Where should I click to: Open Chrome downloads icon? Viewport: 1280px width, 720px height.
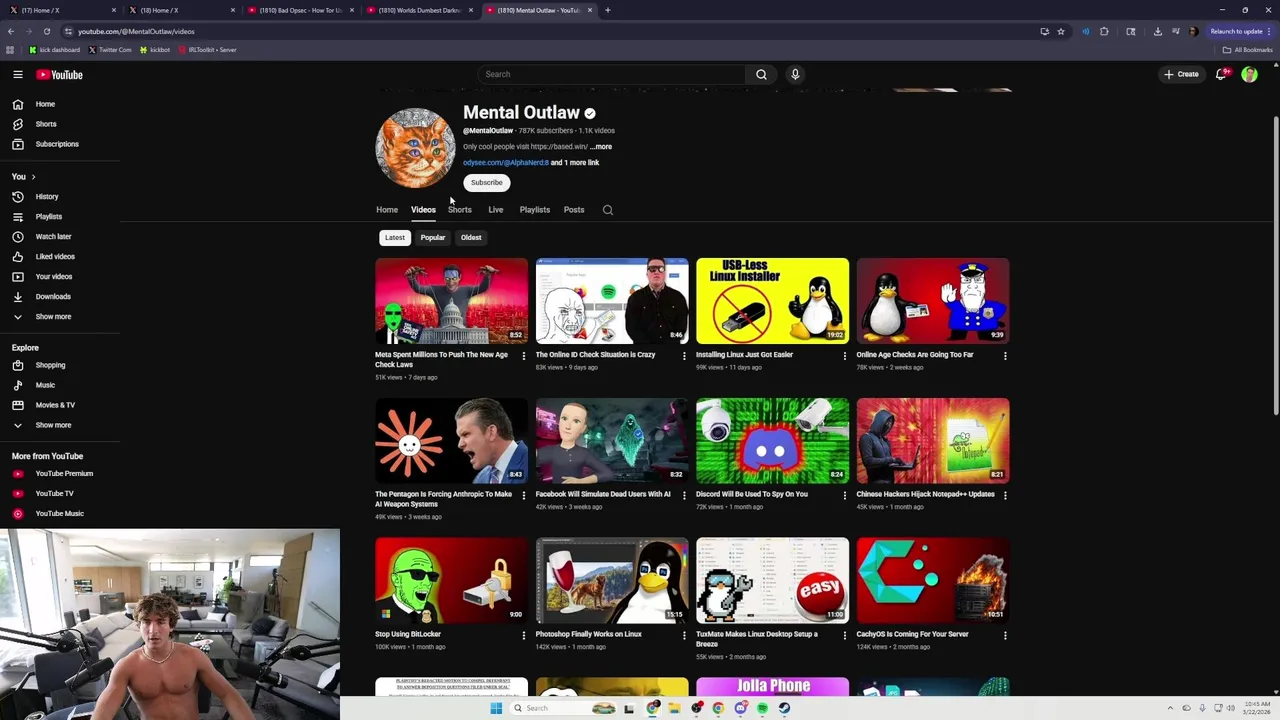(1157, 31)
